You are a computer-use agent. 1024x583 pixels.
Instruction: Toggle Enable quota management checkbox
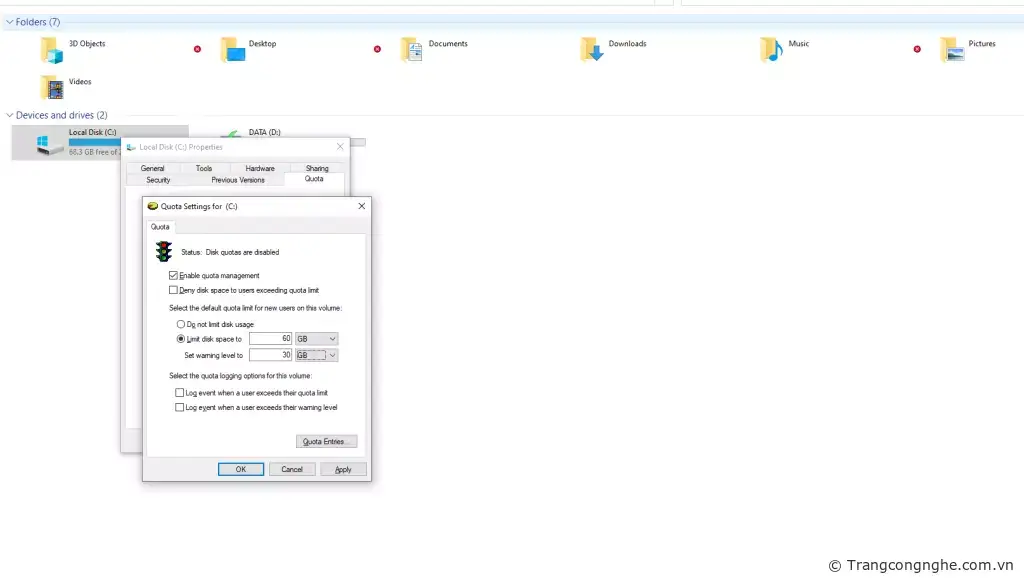click(173, 275)
